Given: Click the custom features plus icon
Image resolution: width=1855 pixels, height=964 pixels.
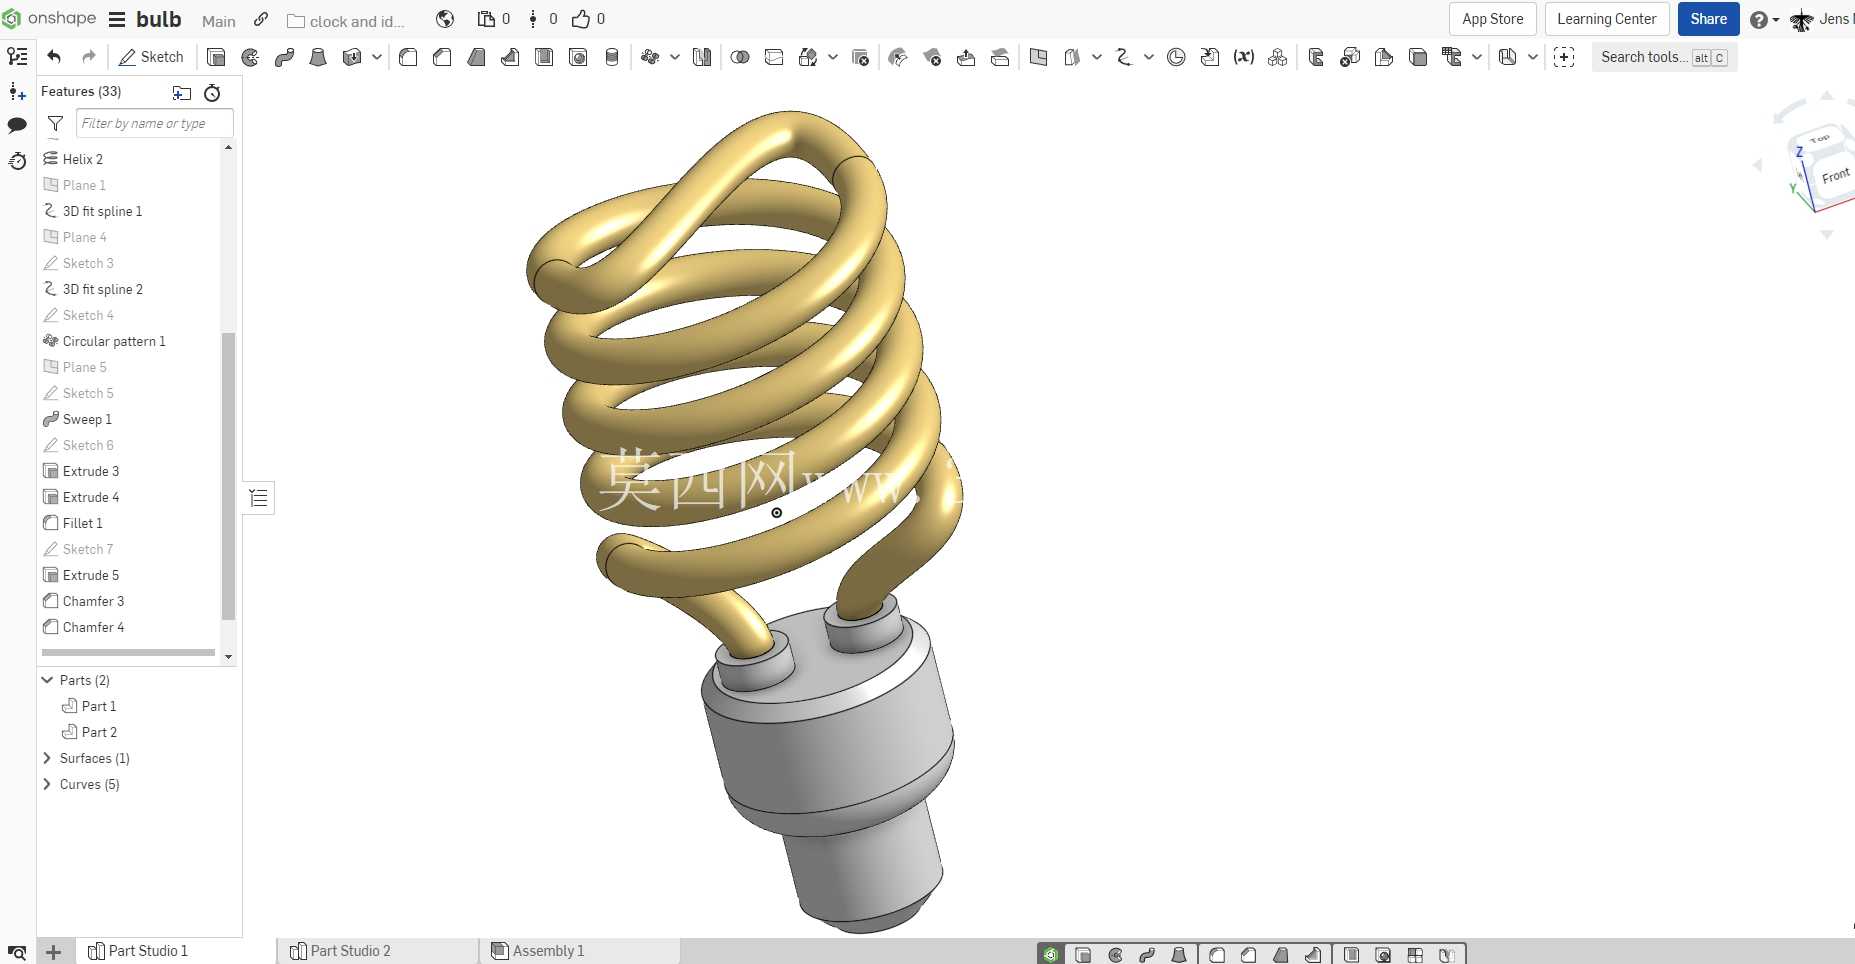Looking at the screenshot, I should coord(1565,57).
